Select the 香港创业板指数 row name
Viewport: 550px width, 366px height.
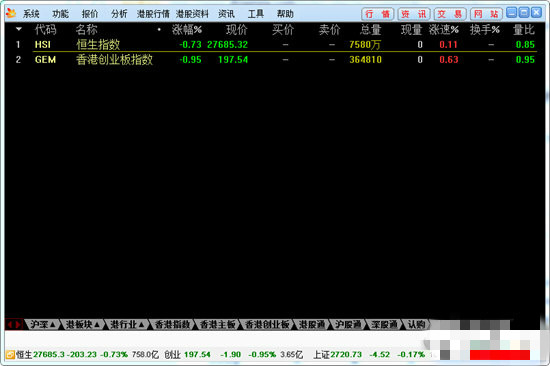[x=115, y=60]
